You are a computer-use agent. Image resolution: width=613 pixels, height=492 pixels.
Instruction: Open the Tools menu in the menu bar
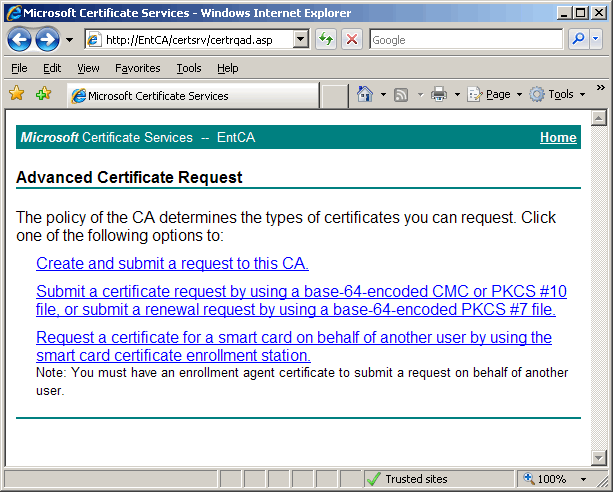(x=189, y=68)
